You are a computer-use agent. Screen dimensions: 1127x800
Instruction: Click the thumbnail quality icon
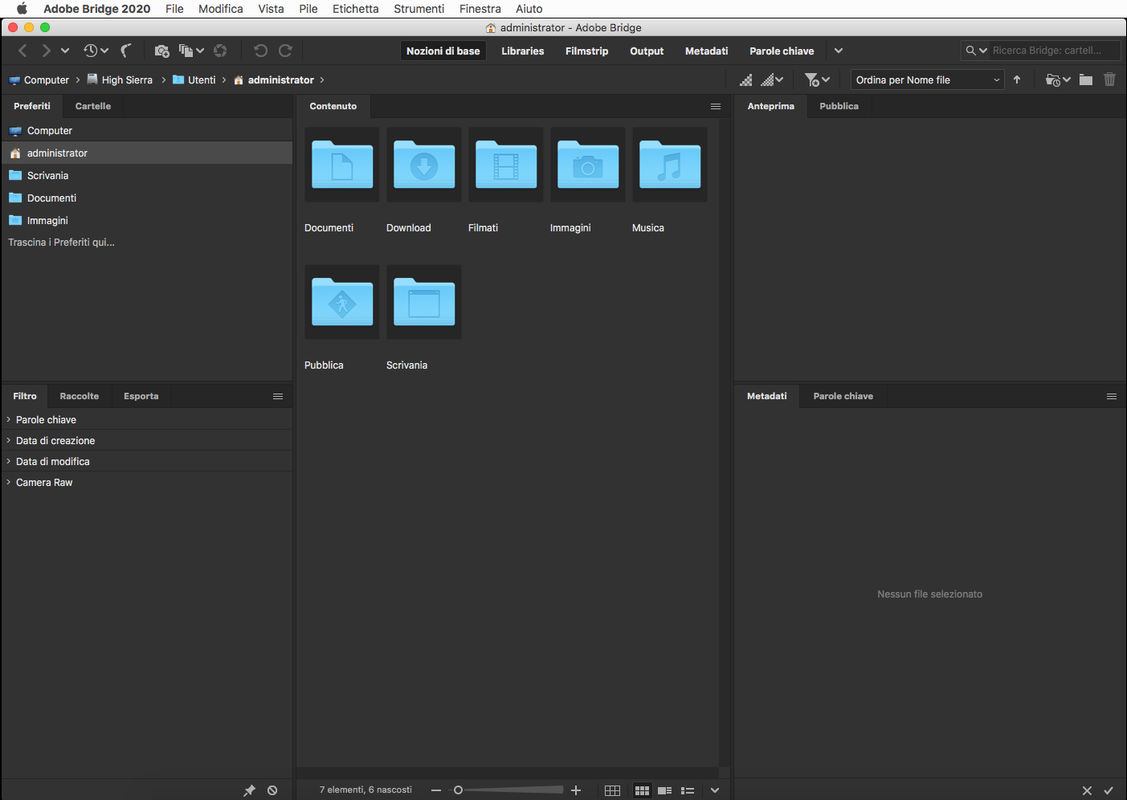pos(746,80)
